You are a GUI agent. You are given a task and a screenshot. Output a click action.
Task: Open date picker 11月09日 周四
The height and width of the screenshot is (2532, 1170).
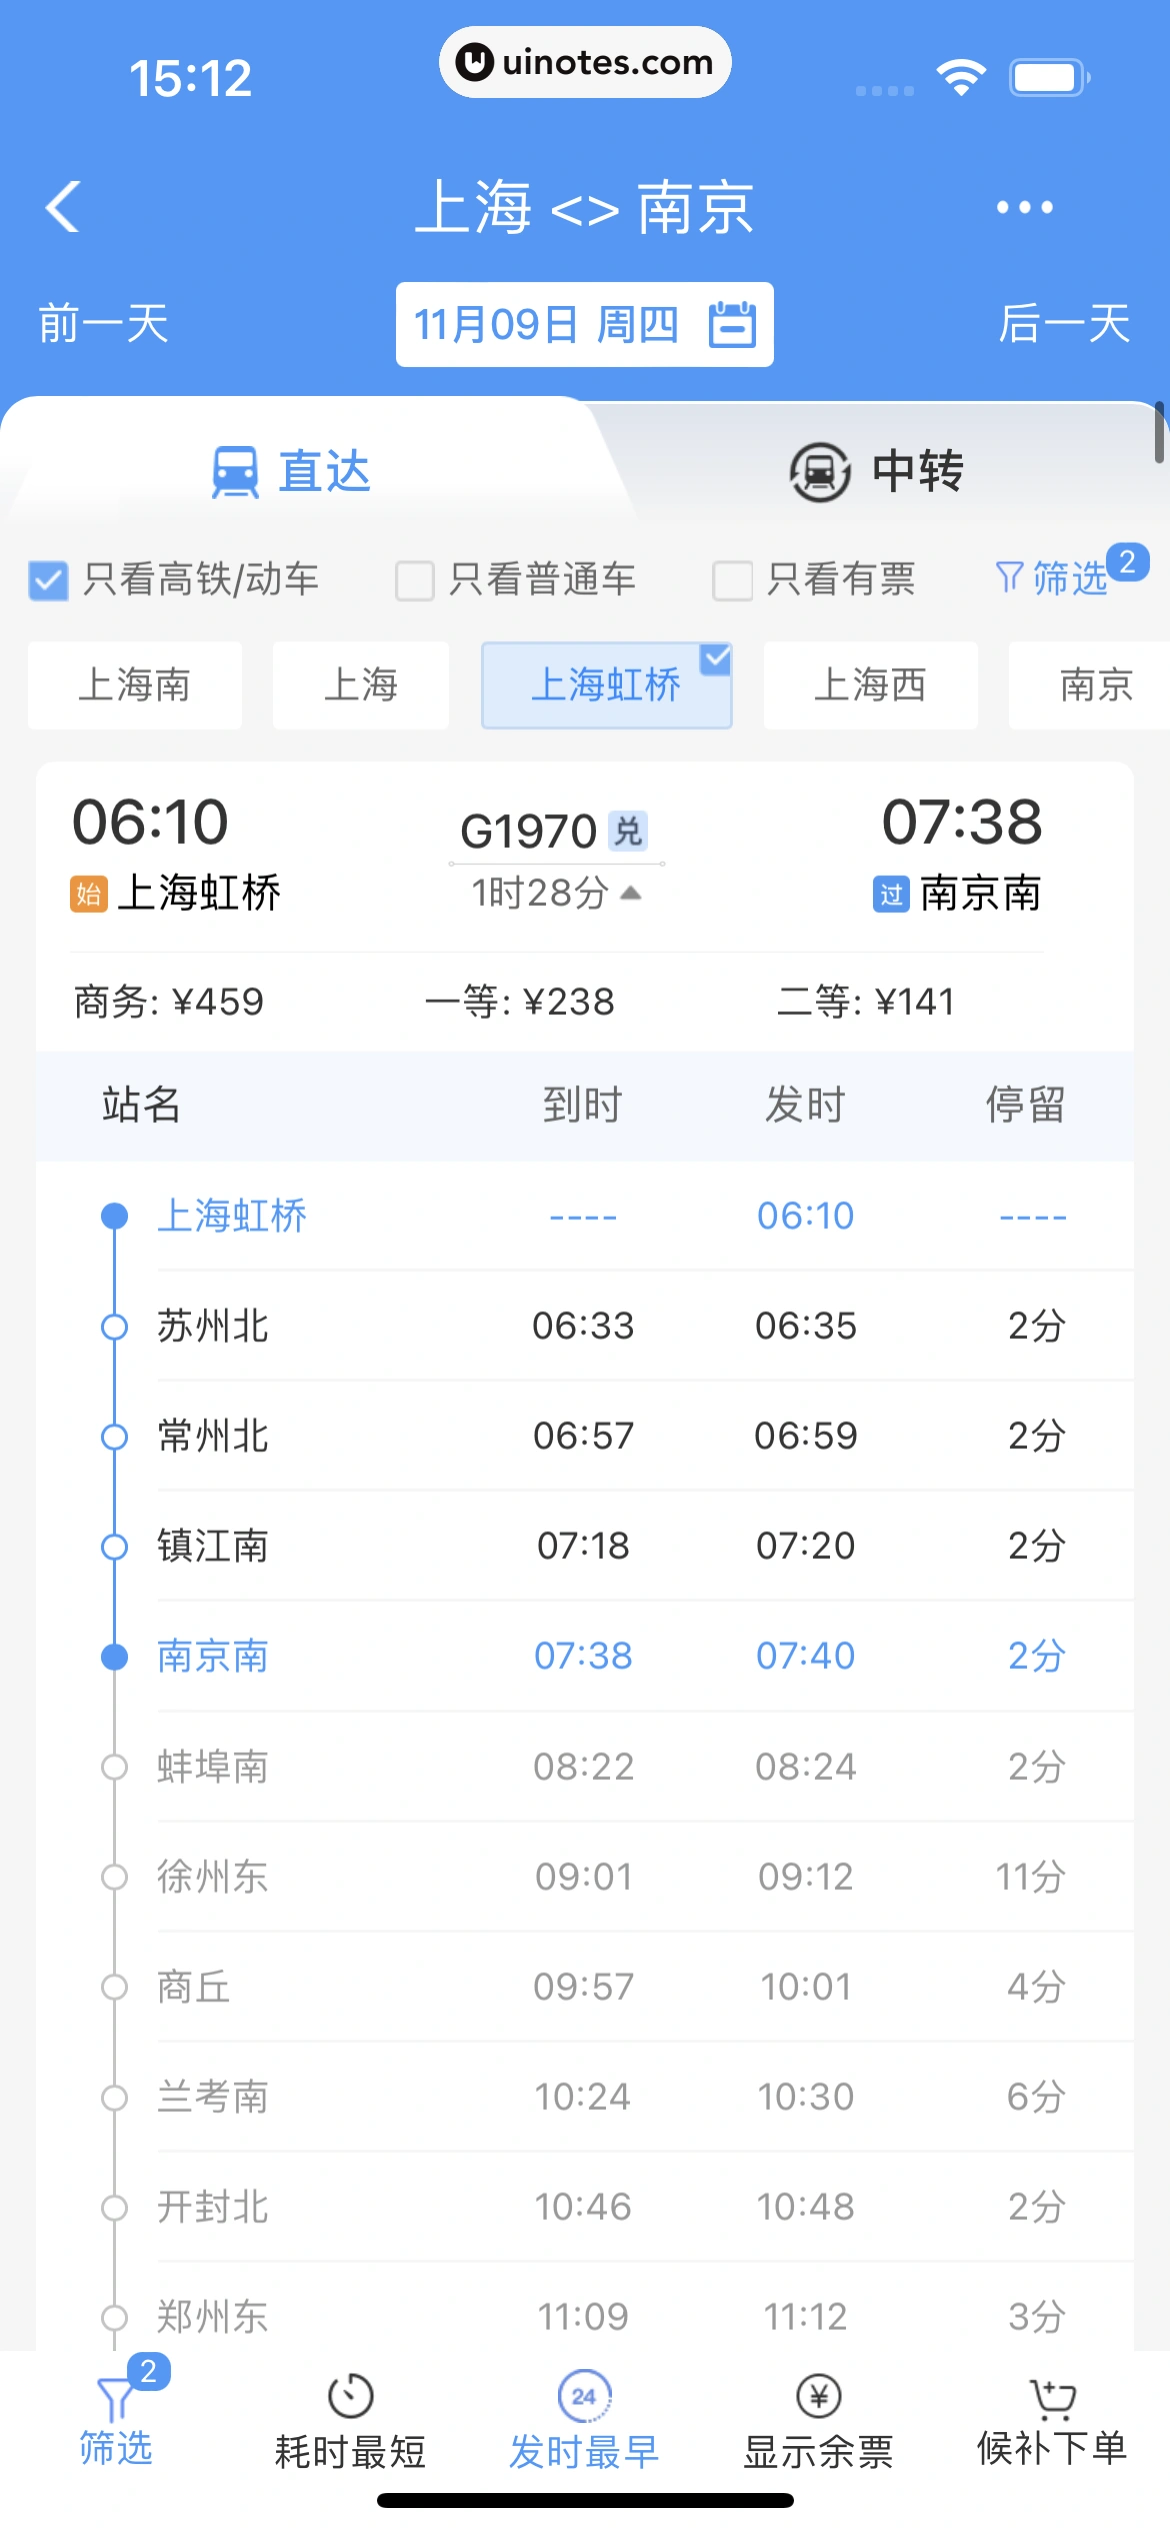click(585, 325)
